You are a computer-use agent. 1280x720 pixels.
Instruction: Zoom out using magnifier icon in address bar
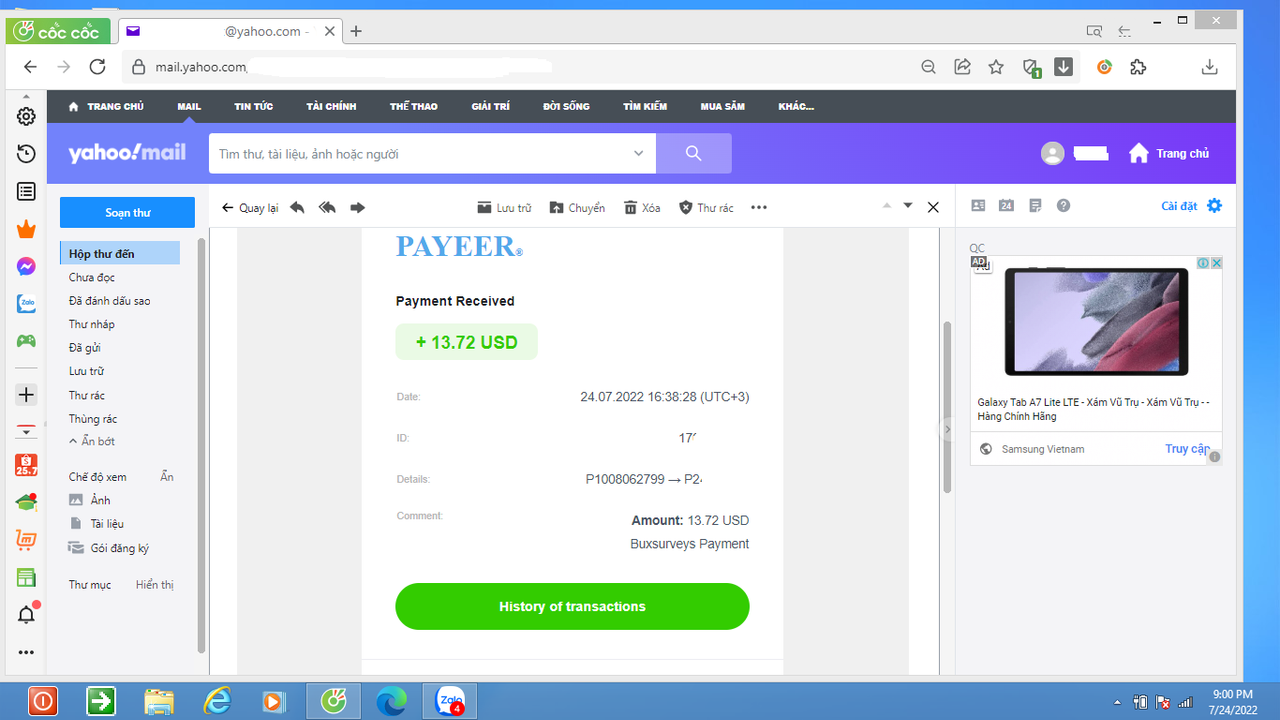pyautogui.click(x=929, y=67)
